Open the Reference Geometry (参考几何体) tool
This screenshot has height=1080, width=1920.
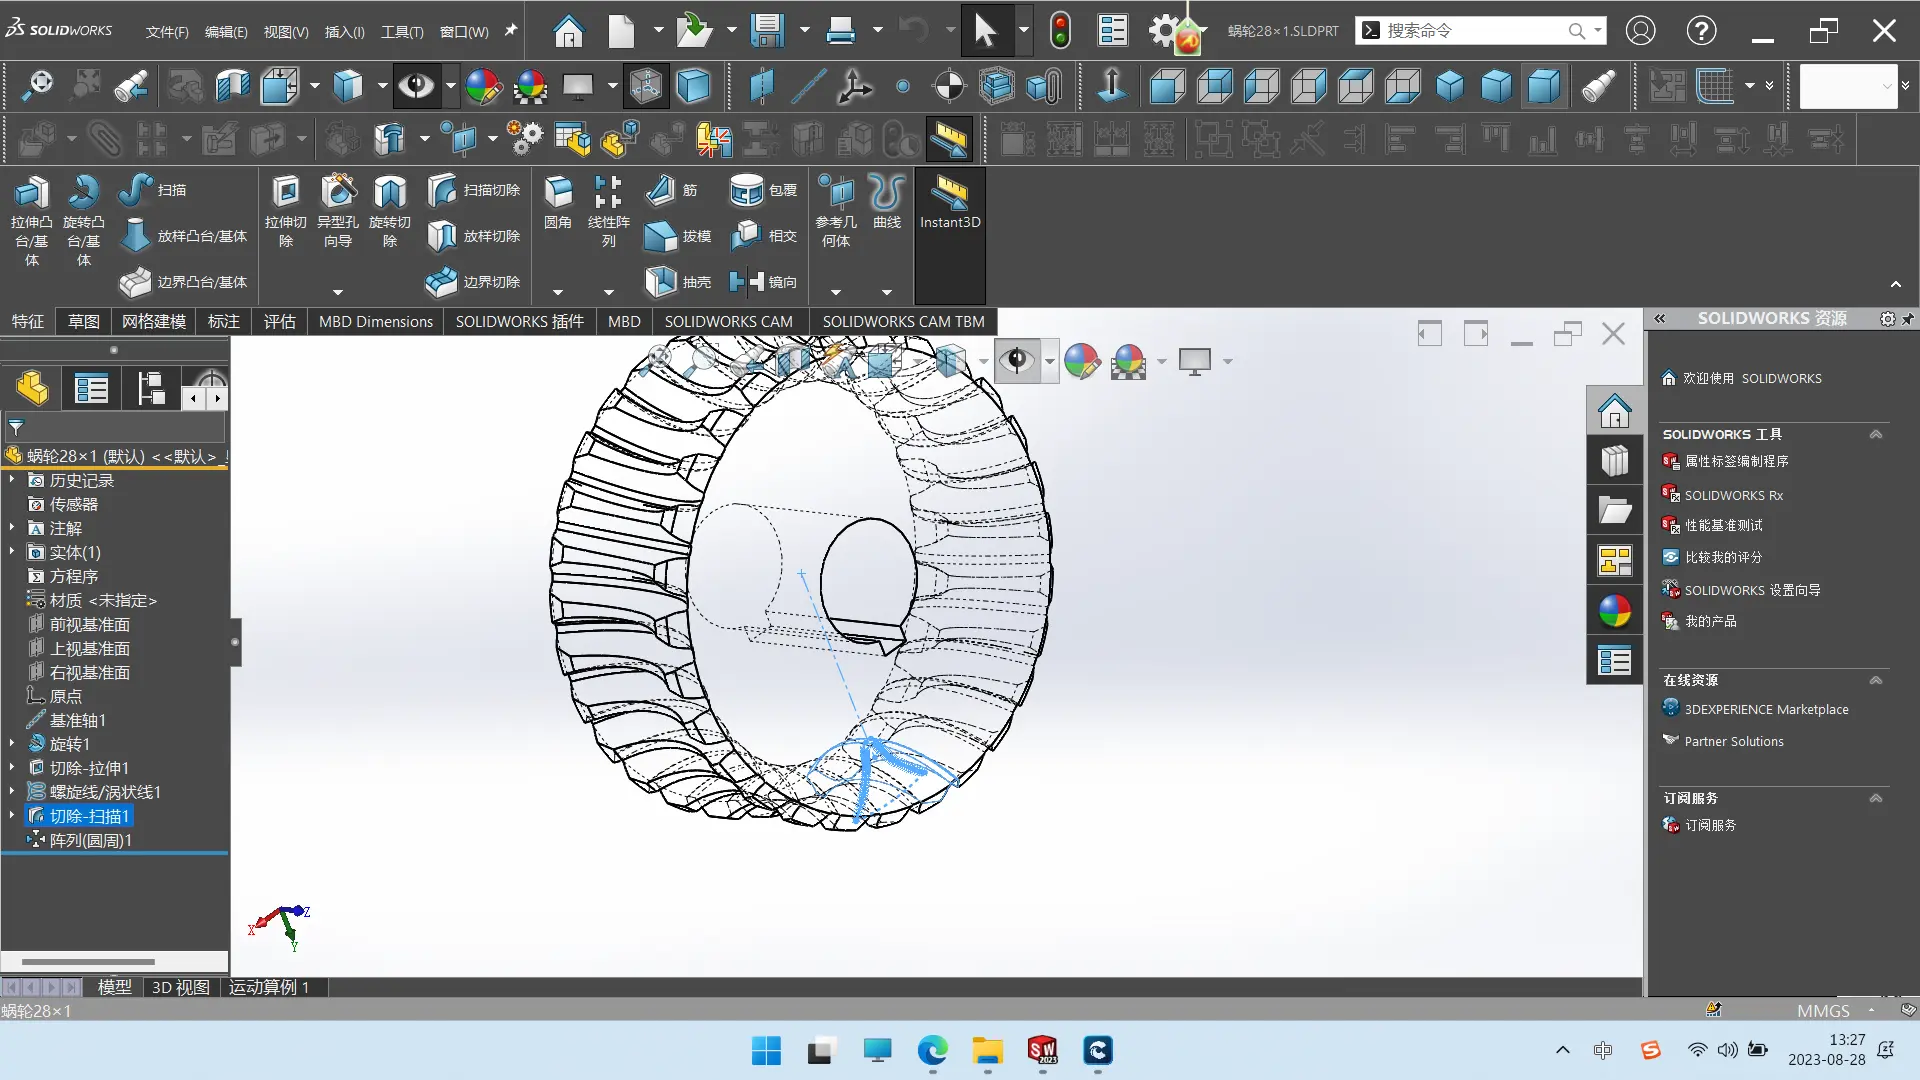tap(836, 211)
